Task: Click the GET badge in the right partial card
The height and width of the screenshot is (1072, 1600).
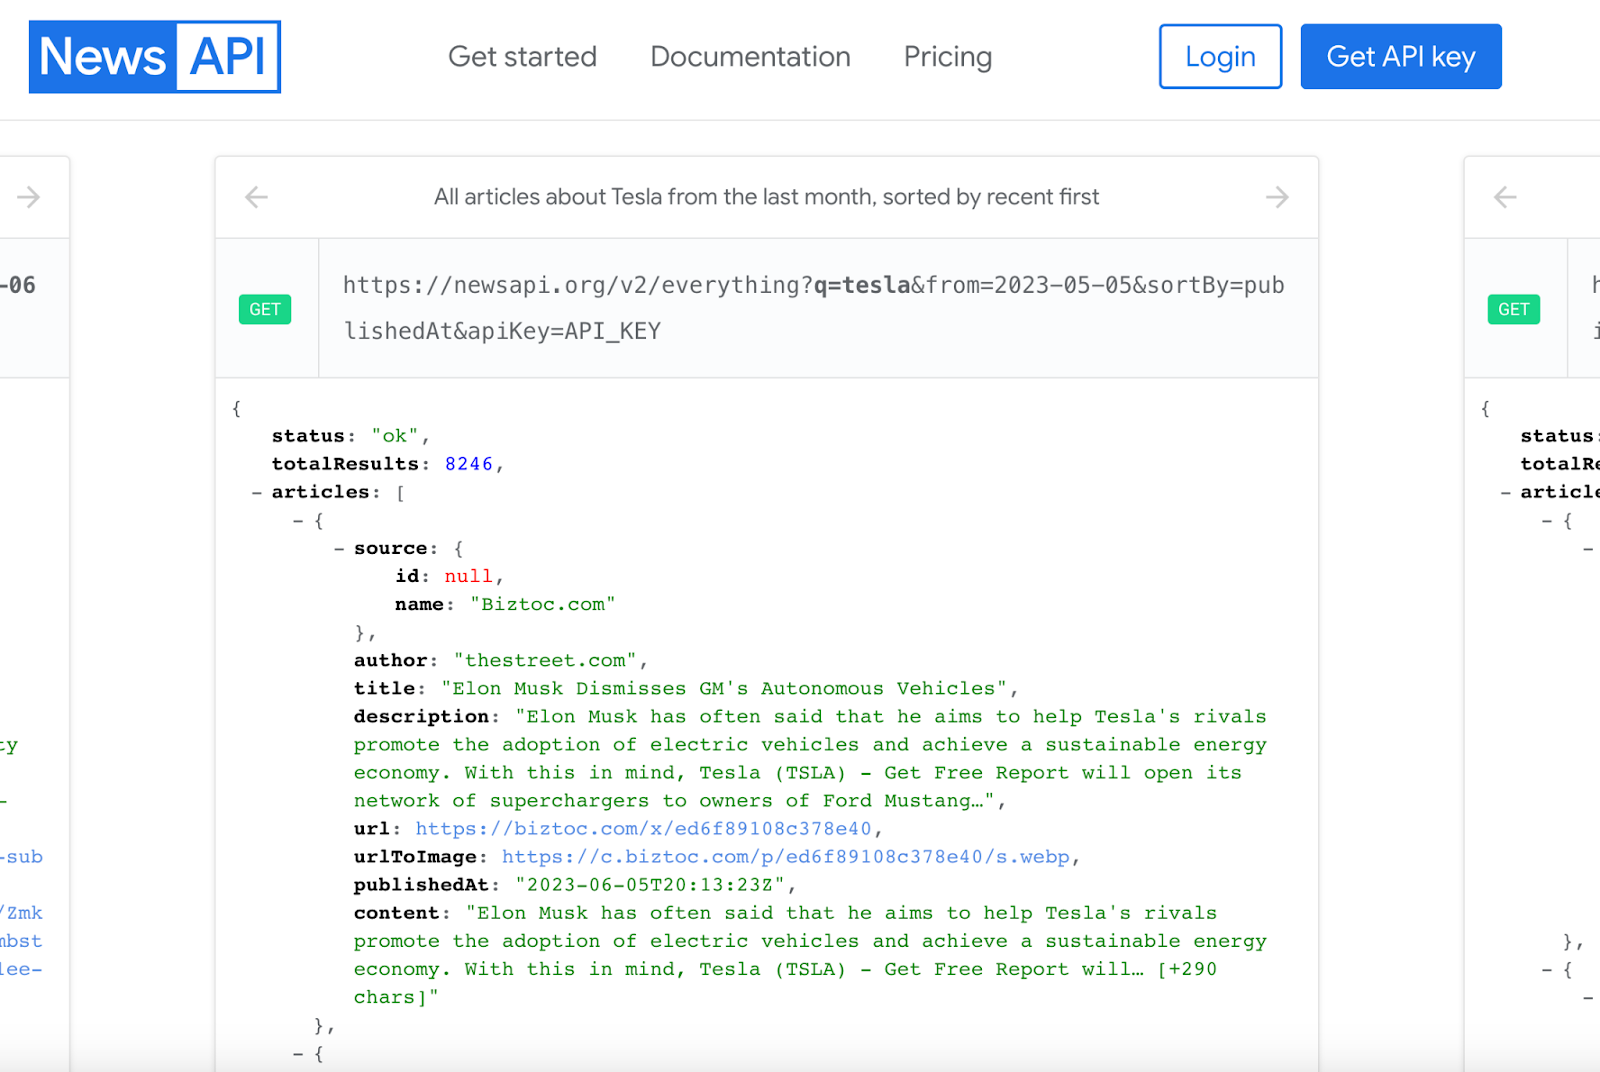Action: click(x=1514, y=309)
